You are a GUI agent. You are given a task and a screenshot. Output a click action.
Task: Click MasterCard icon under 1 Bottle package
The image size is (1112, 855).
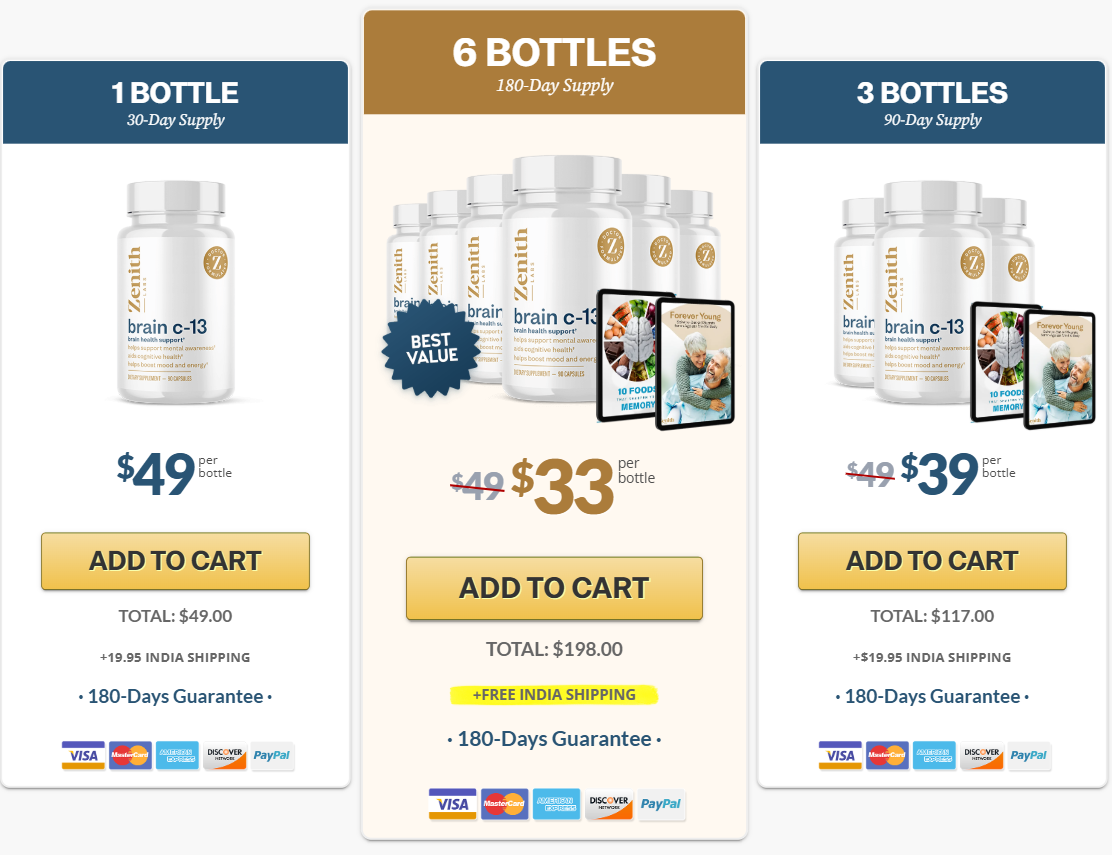click(x=130, y=755)
